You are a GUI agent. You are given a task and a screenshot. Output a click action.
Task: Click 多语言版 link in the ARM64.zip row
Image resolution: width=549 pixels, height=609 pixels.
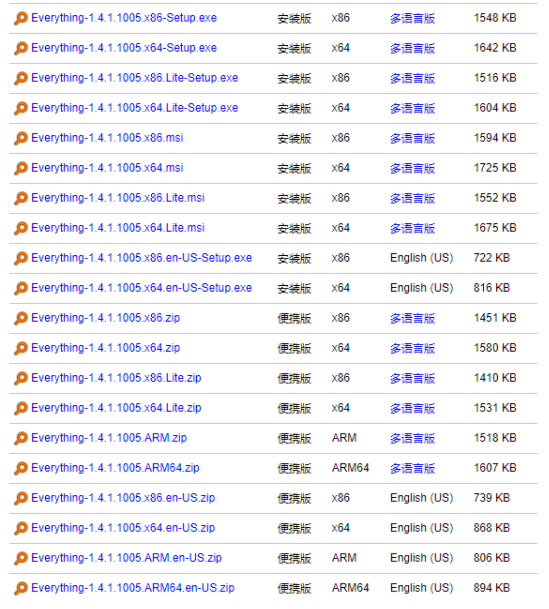point(412,468)
